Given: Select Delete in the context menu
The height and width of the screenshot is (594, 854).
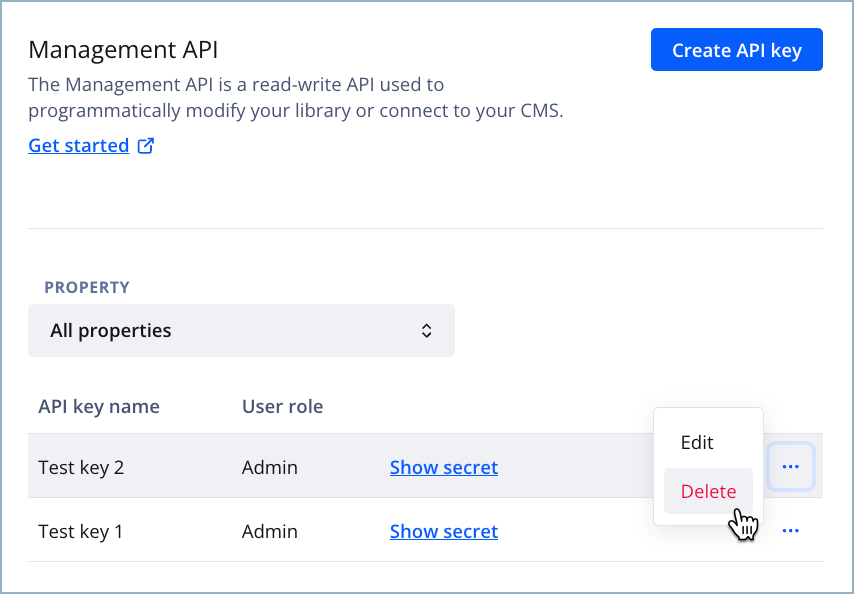Looking at the screenshot, I should (708, 491).
